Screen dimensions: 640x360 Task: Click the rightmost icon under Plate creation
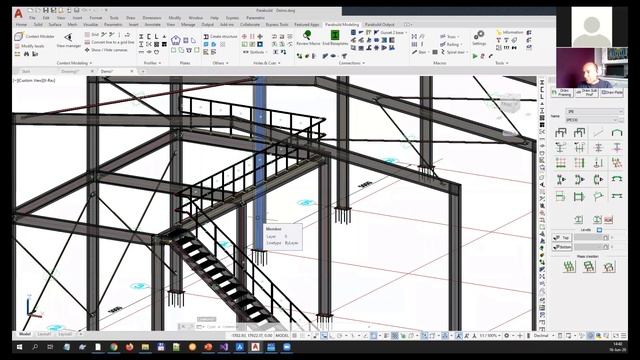[x=608, y=267]
